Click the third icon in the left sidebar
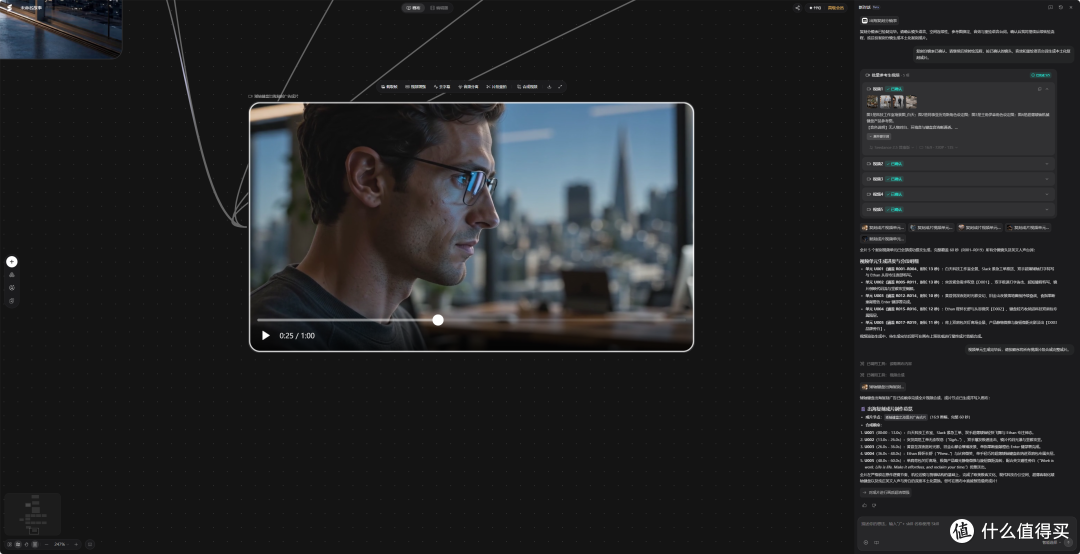Image resolution: width=1080 pixels, height=554 pixels. pyautogui.click(x=12, y=288)
